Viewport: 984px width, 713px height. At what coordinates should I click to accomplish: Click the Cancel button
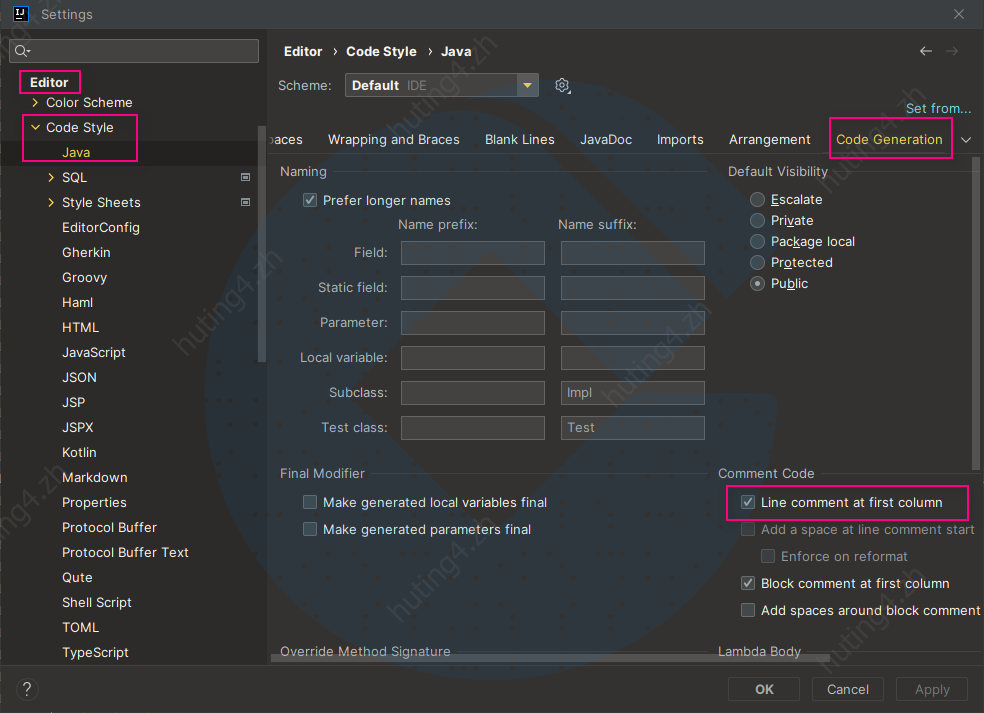click(x=848, y=689)
